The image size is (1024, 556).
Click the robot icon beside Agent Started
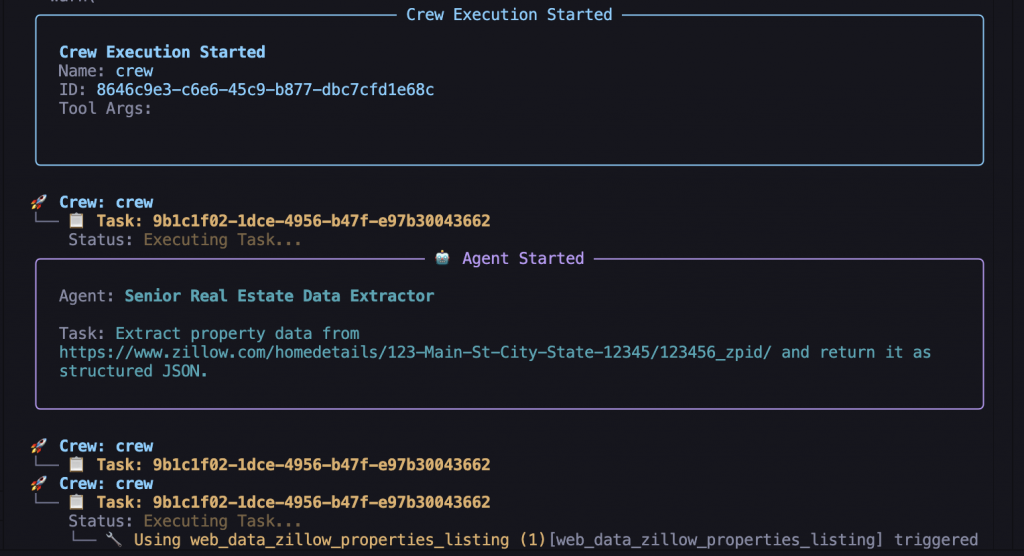pyautogui.click(x=443, y=258)
